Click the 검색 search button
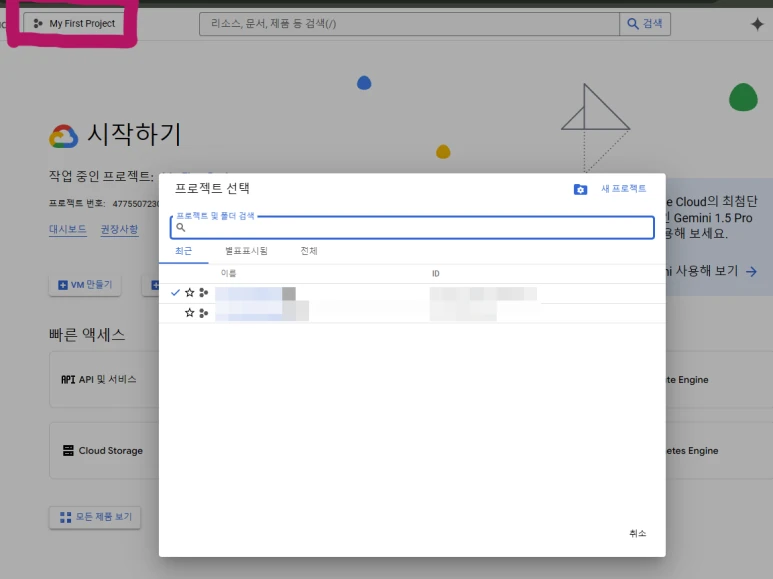 tap(645, 24)
